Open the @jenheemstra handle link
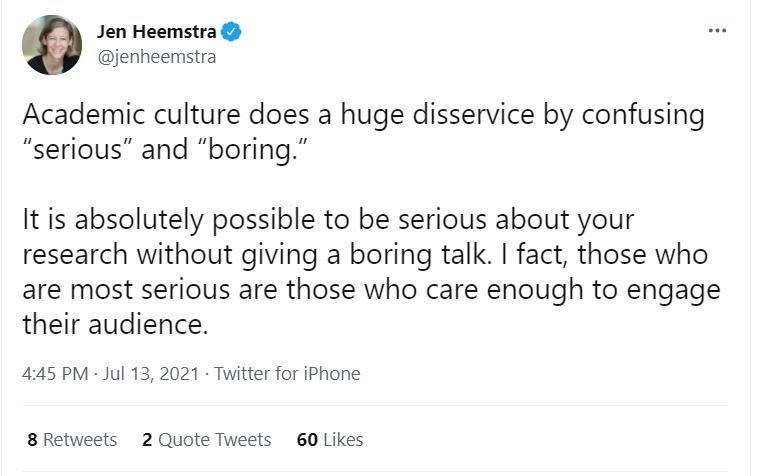 point(155,56)
